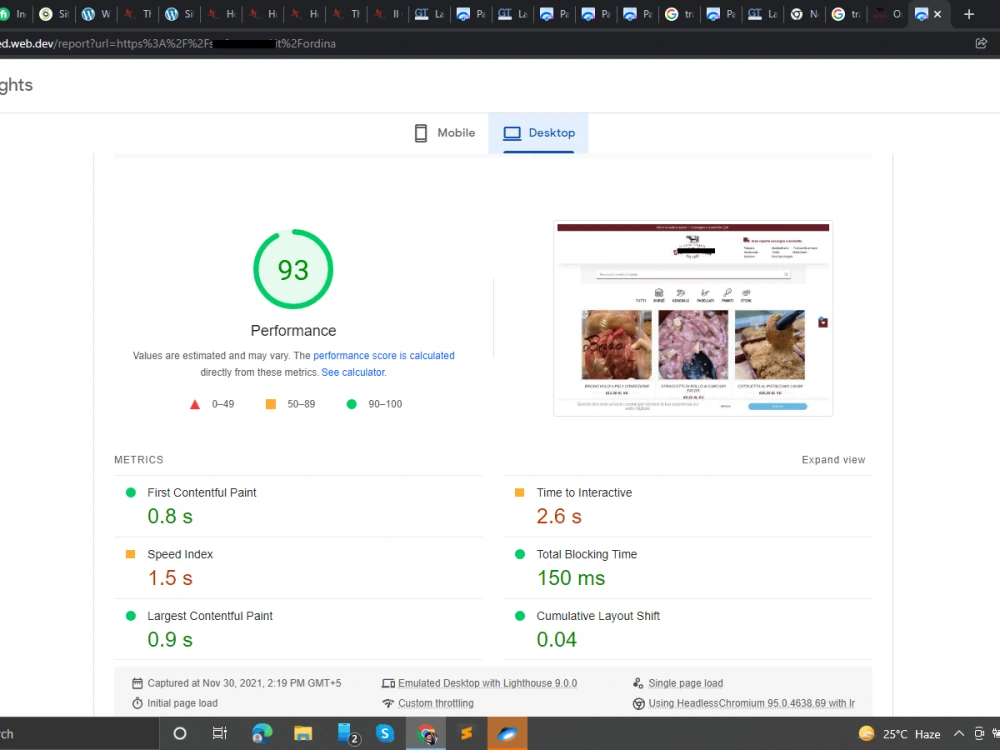Image resolution: width=1000 pixels, height=750 pixels.
Task: Click the wifi icon beside Custom throttling
Action: pos(388,703)
